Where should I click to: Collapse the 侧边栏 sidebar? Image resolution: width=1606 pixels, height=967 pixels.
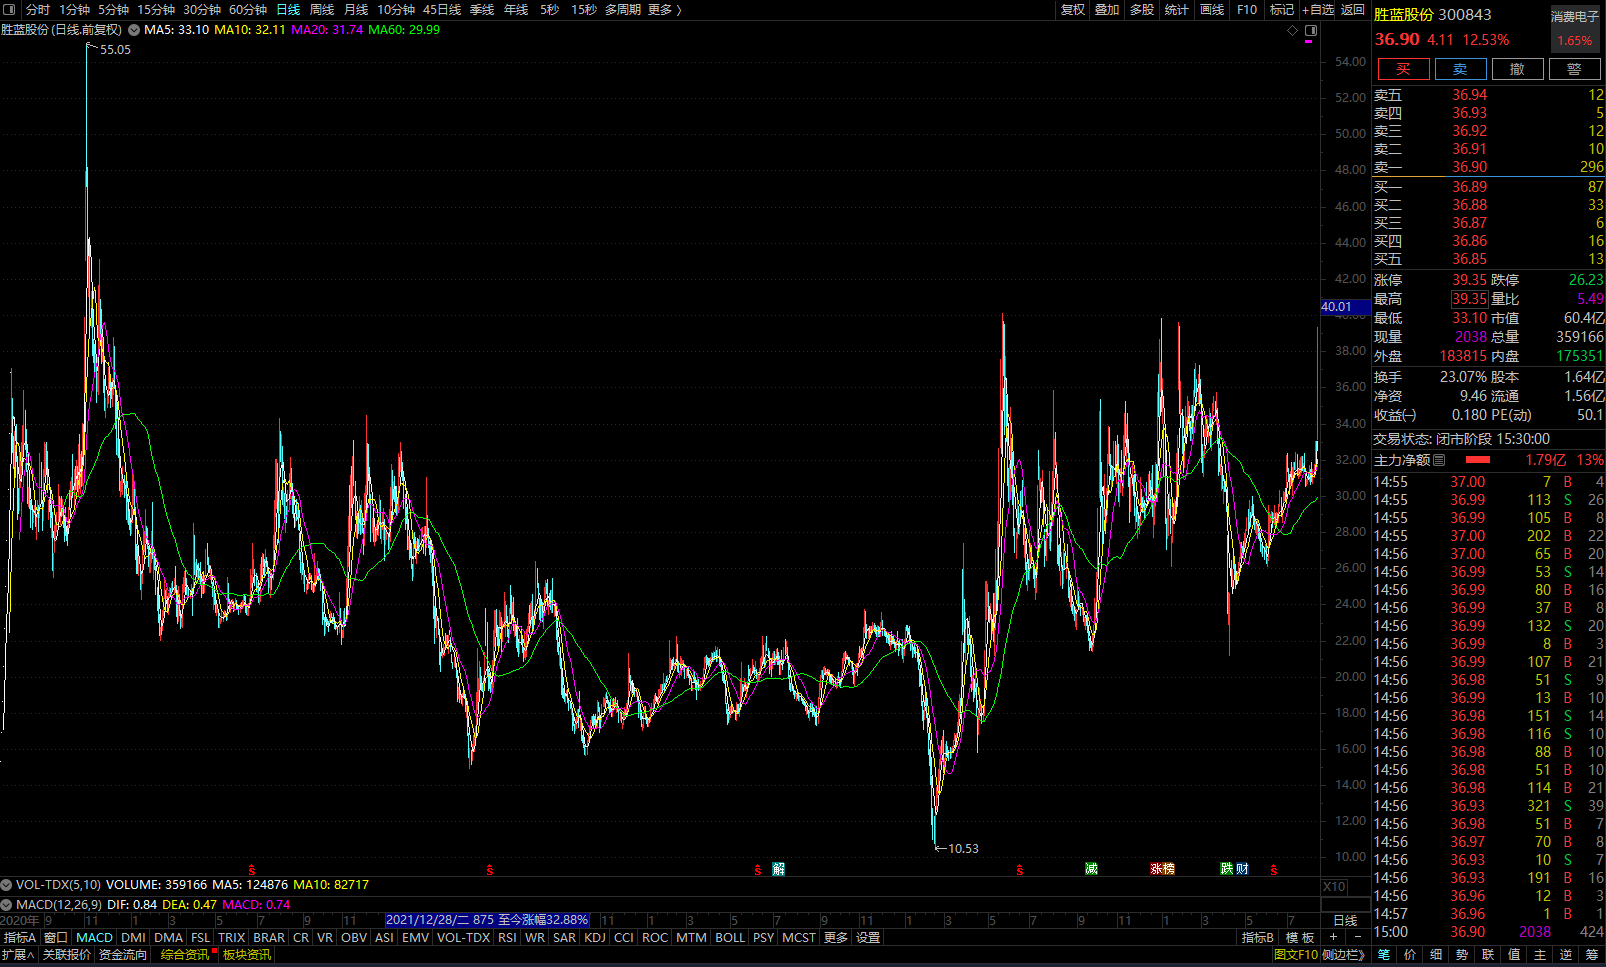[1344, 955]
